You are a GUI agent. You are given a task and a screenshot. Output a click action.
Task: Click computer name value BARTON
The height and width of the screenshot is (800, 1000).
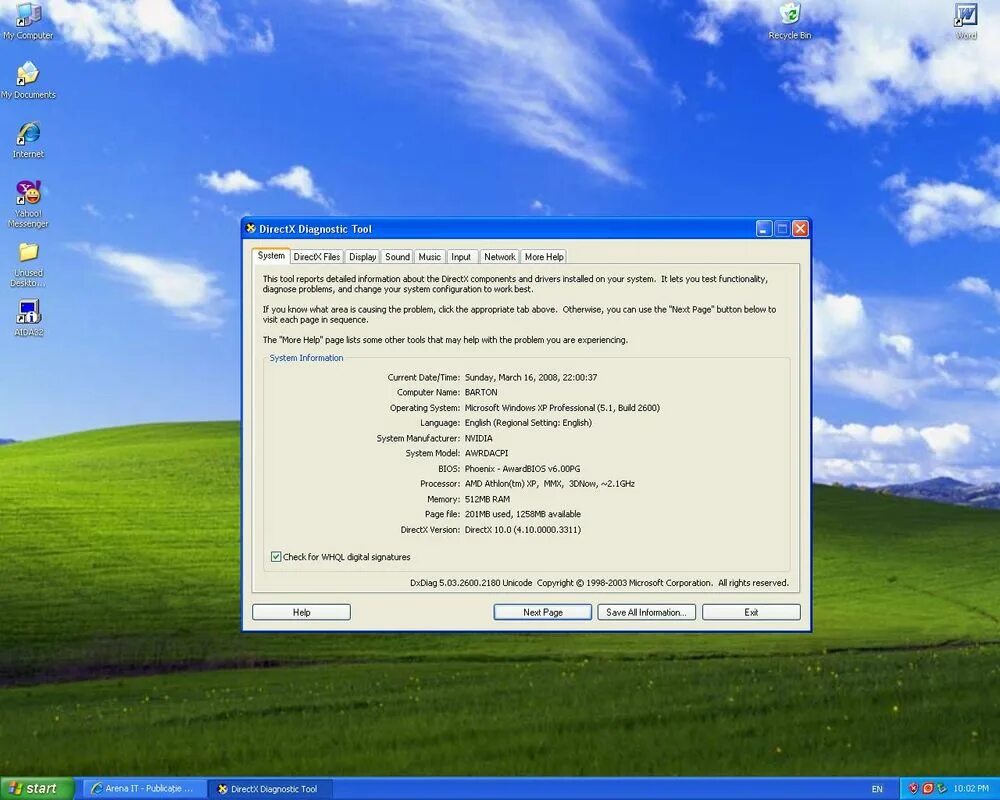(481, 392)
